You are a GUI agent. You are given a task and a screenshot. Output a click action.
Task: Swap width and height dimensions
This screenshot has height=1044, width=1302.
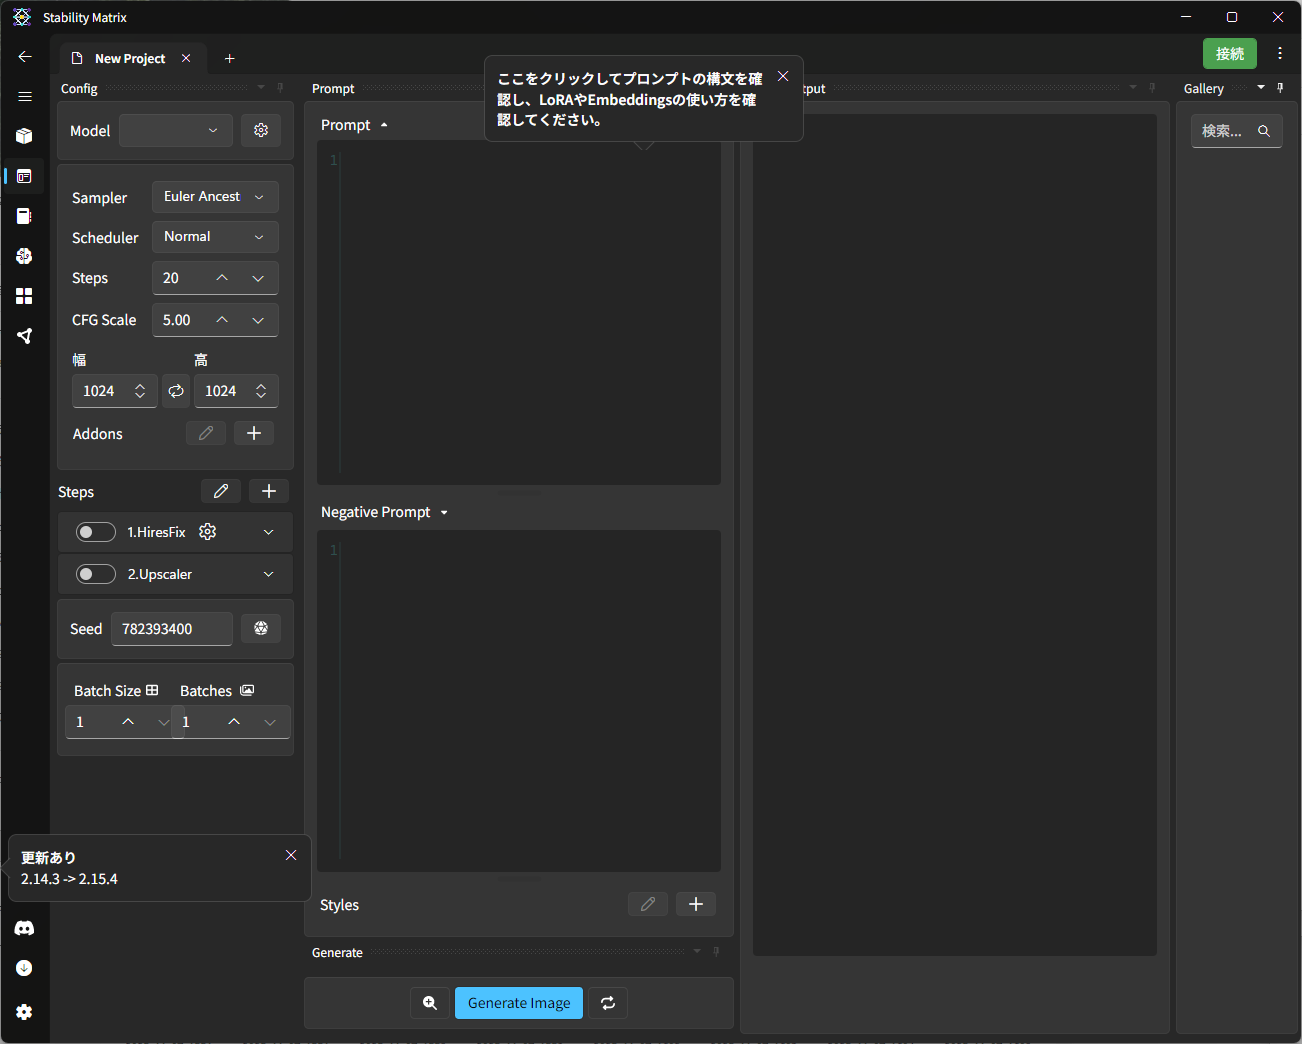point(176,391)
